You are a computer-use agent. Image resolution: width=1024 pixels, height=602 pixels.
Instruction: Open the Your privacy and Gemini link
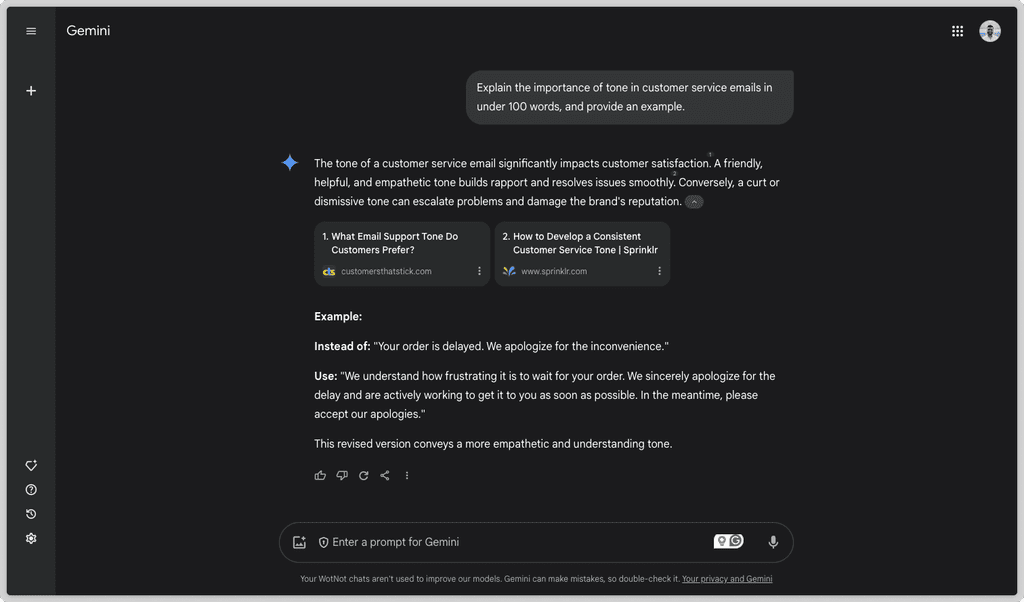coord(729,578)
